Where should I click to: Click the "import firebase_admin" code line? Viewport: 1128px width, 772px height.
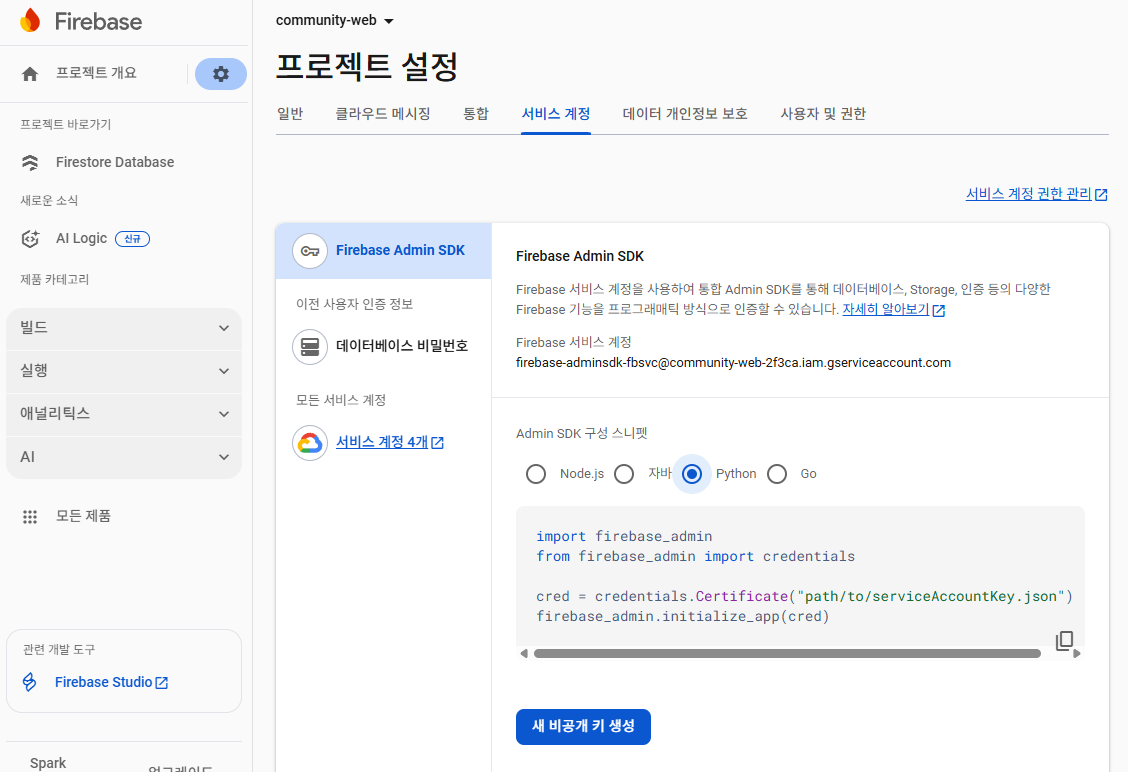pos(624,537)
